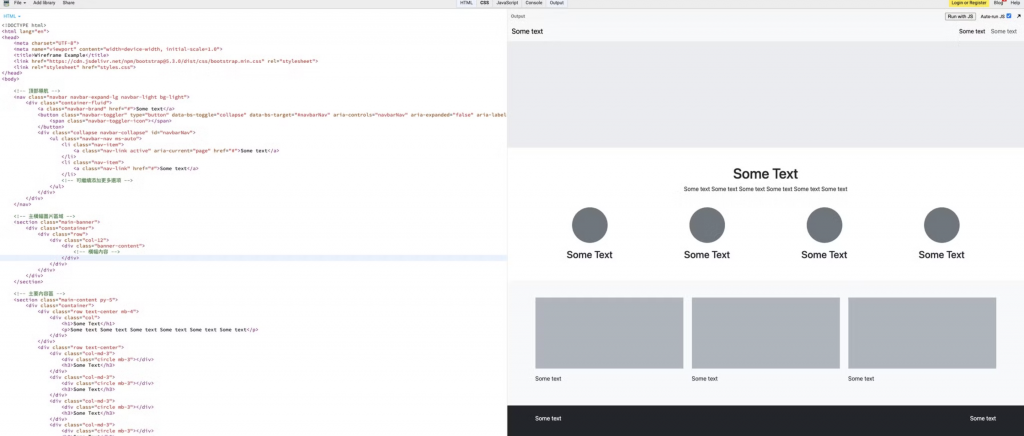1024x436 pixels.
Task: Expand the HTML language dropdown in editor
Action: [12, 16]
